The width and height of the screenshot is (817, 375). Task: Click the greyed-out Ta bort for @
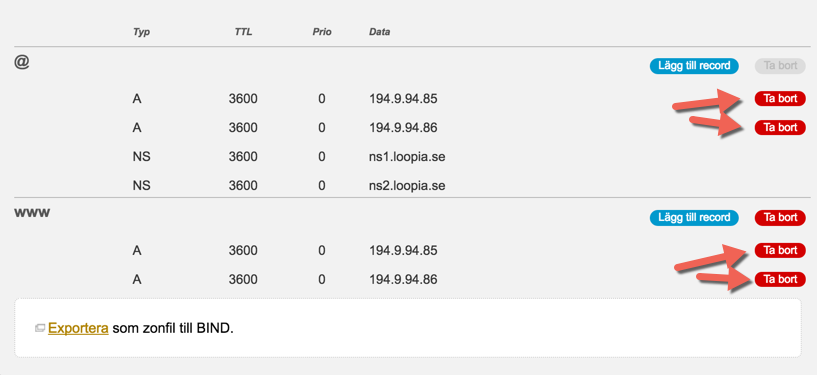(x=780, y=66)
